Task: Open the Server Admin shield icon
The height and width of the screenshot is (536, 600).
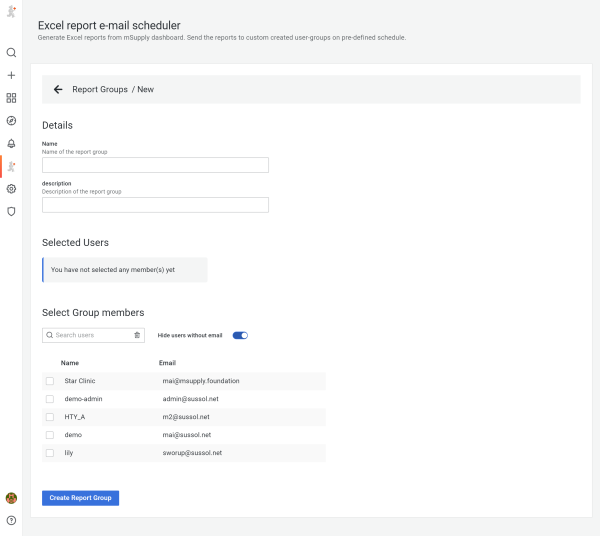Action: tap(11, 211)
